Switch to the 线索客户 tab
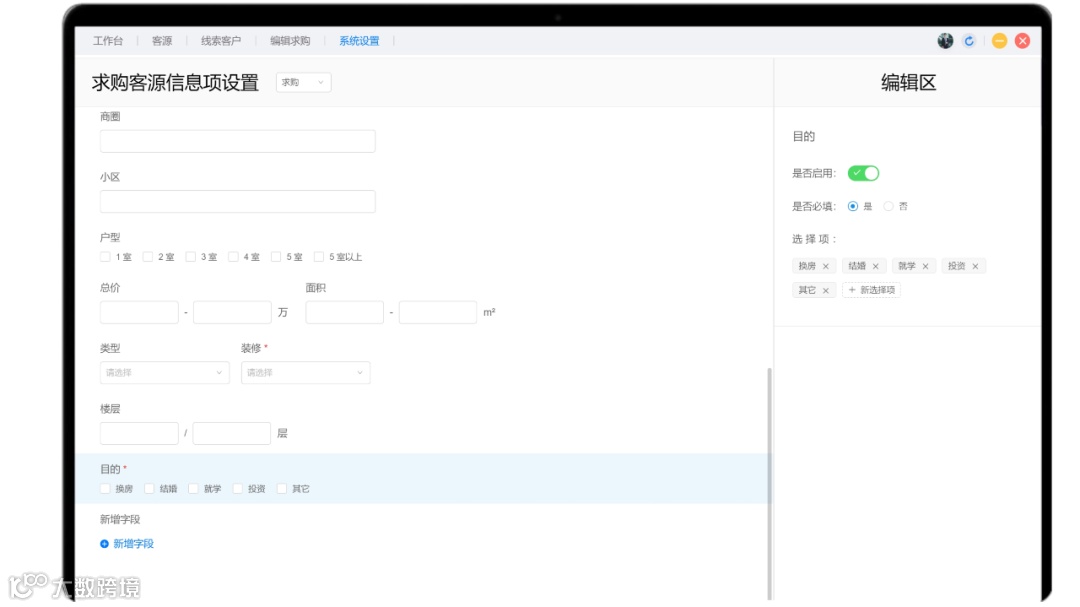This screenshot has height=607, width=1080. (x=221, y=41)
